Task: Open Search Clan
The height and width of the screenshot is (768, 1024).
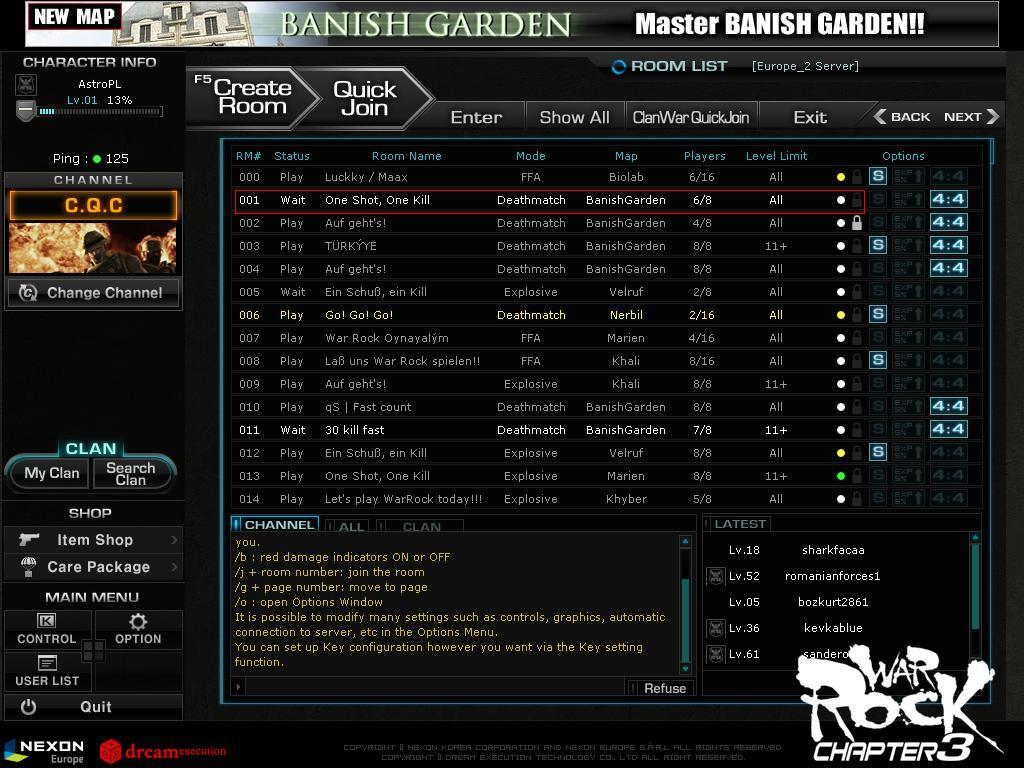Action: click(x=131, y=473)
